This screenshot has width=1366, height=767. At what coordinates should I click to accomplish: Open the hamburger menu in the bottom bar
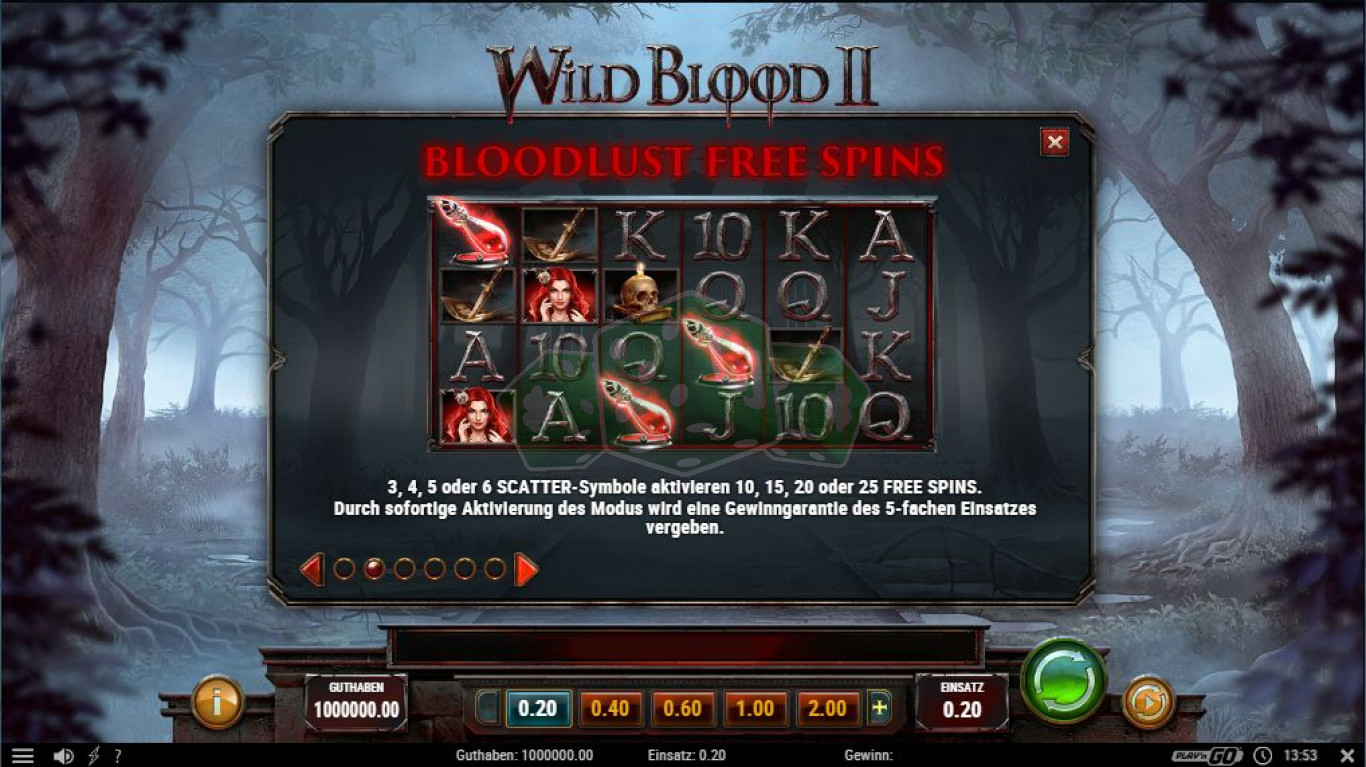click(x=22, y=756)
